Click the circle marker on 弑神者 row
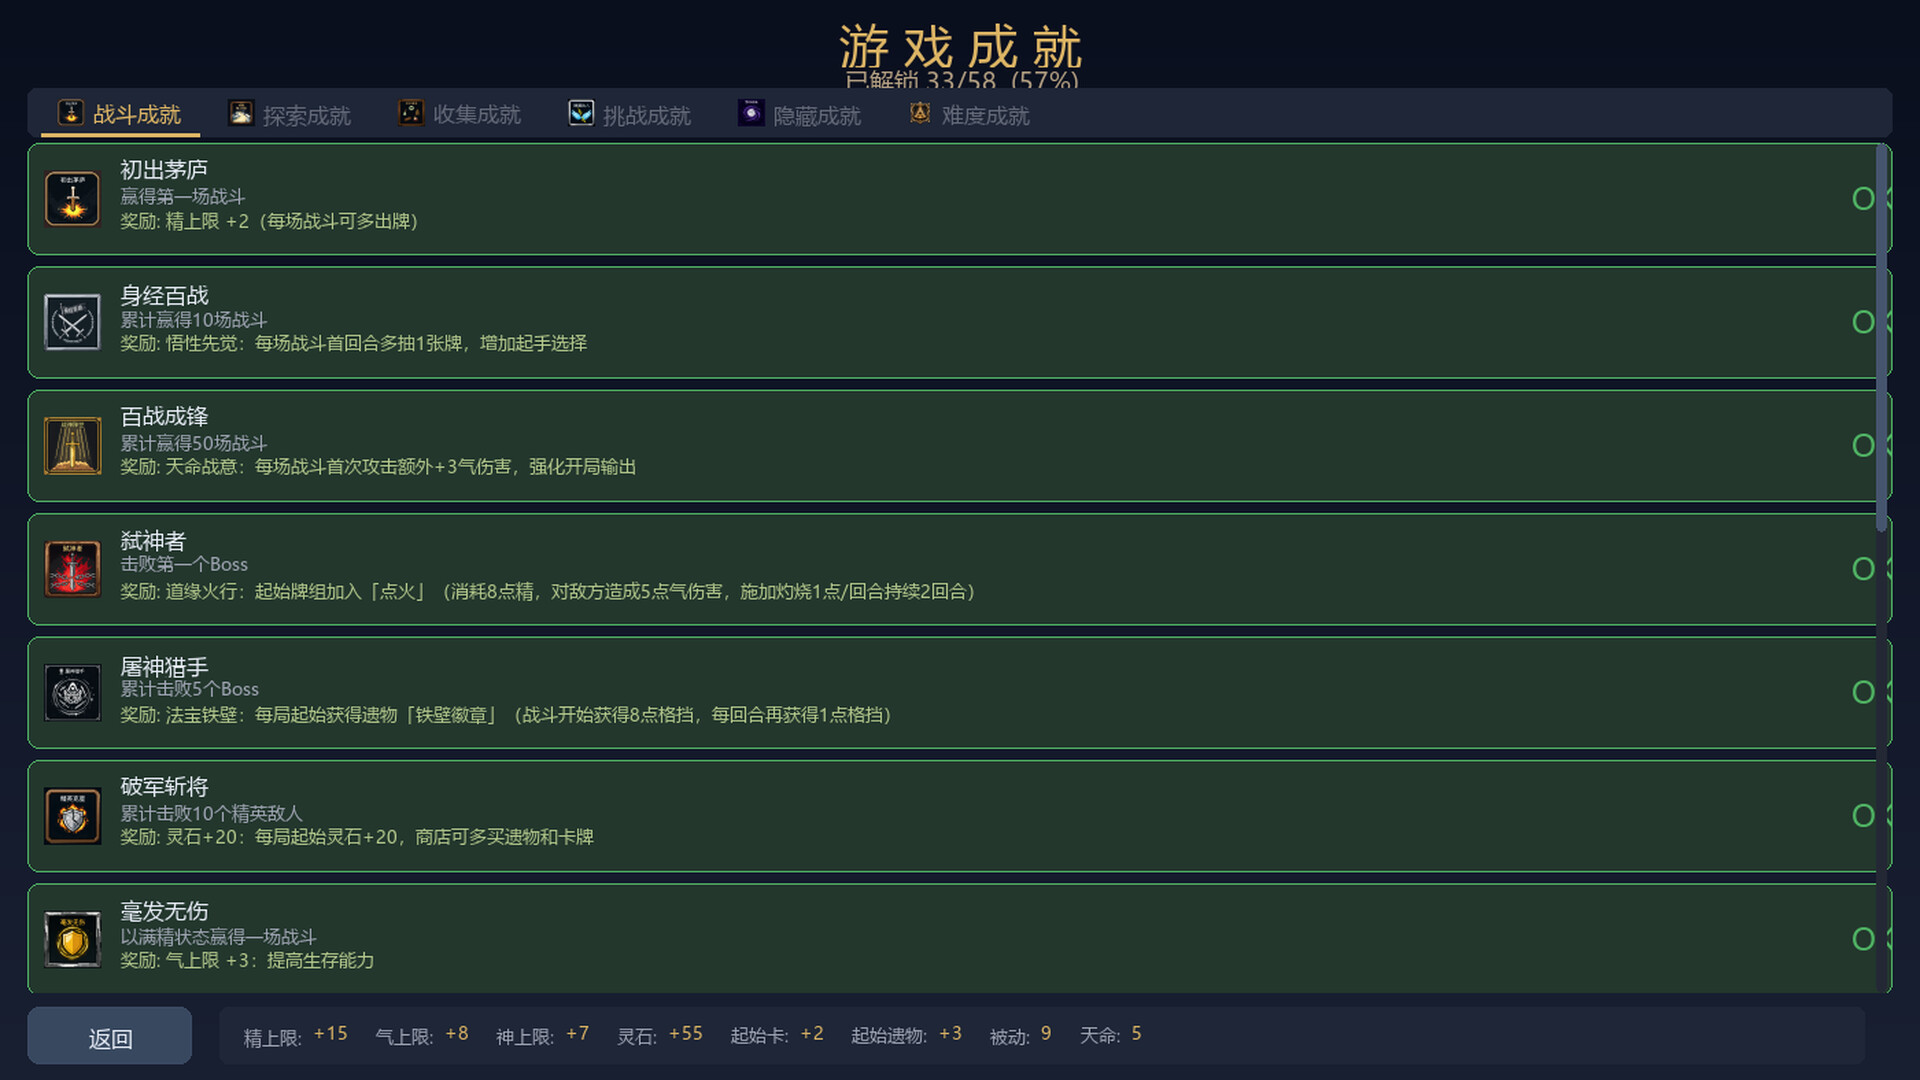 (1863, 569)
